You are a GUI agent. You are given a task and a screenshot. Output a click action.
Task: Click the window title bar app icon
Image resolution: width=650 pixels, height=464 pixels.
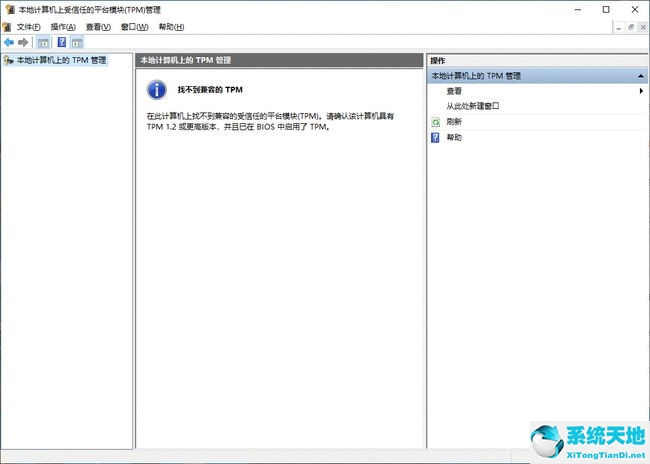tap(10, 9)
